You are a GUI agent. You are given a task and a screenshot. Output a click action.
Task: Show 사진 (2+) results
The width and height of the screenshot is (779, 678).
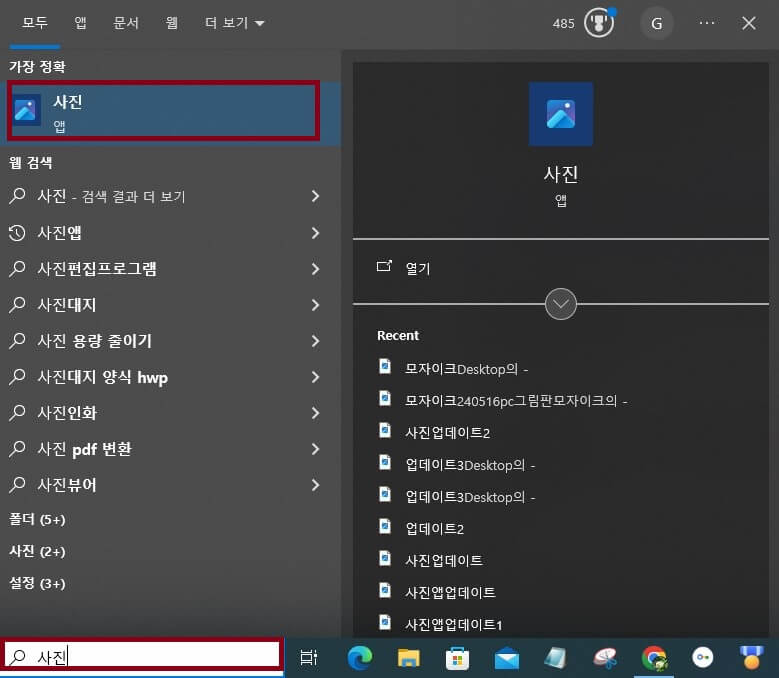click(x=37, y=551)
